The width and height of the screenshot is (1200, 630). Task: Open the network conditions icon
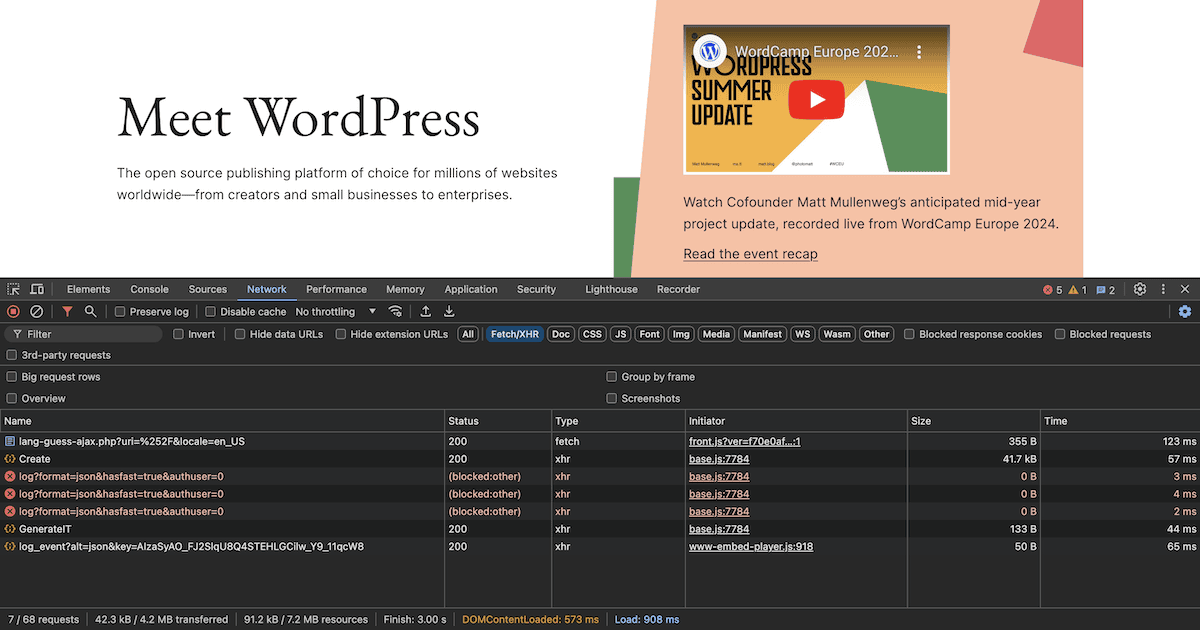click(x=395, y=311)
